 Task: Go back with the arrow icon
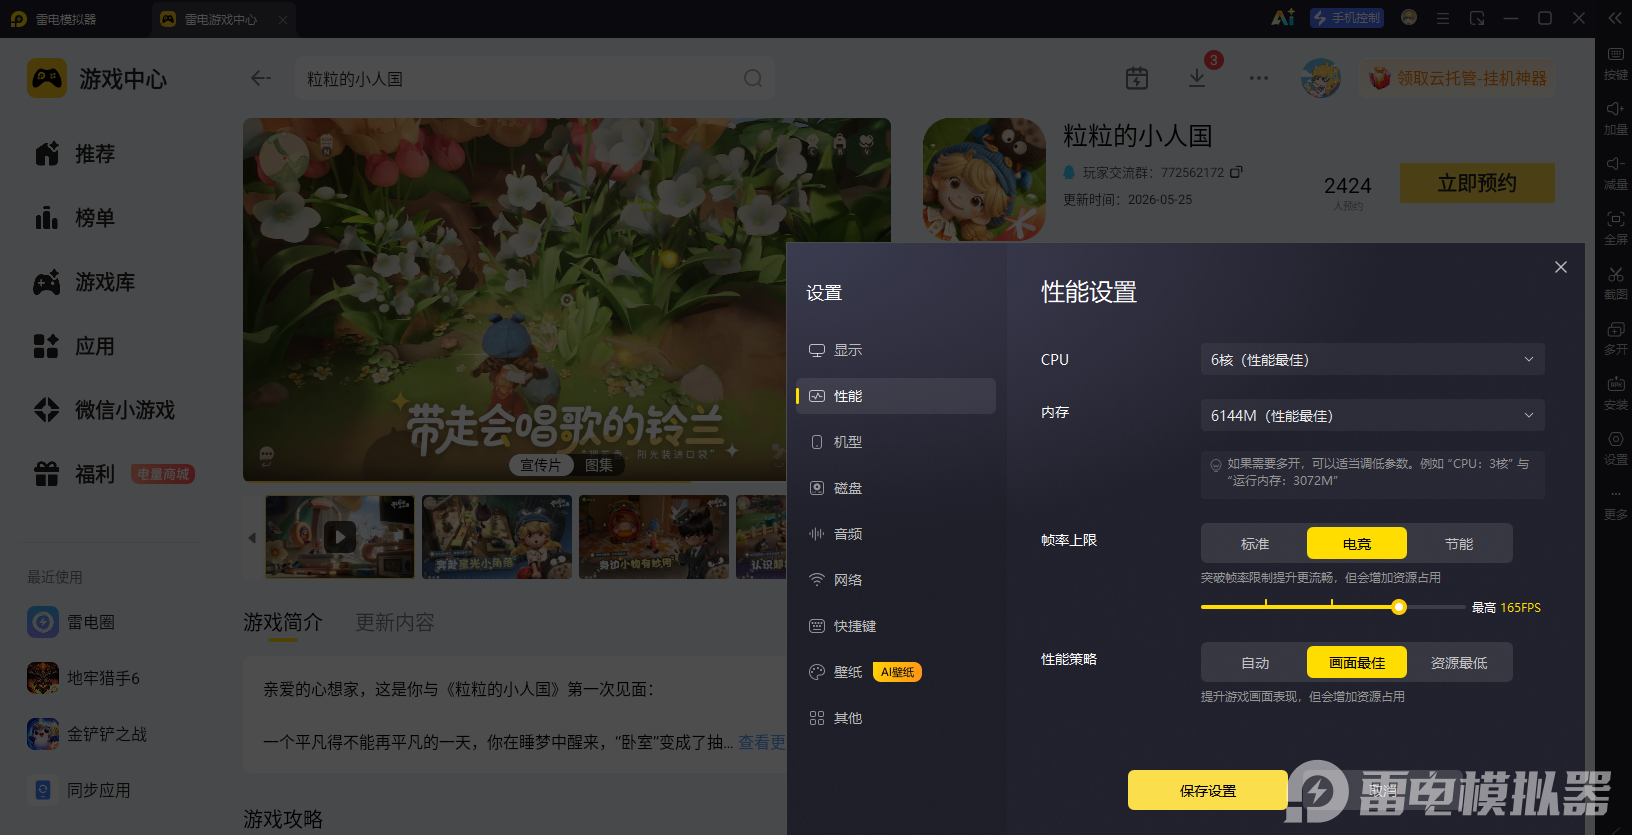261,78
